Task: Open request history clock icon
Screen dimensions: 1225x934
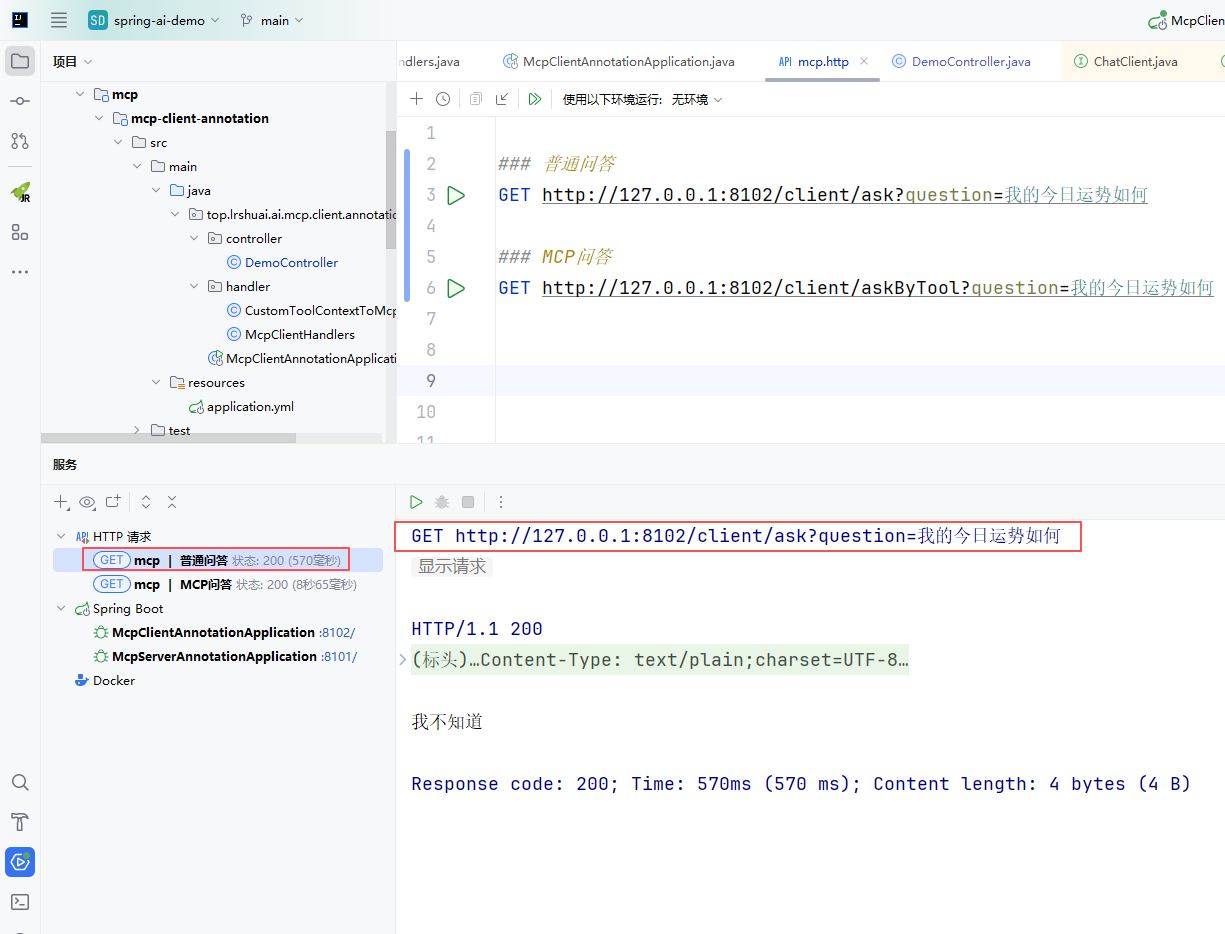Action: pyautogui.click(x=443, y=99)
